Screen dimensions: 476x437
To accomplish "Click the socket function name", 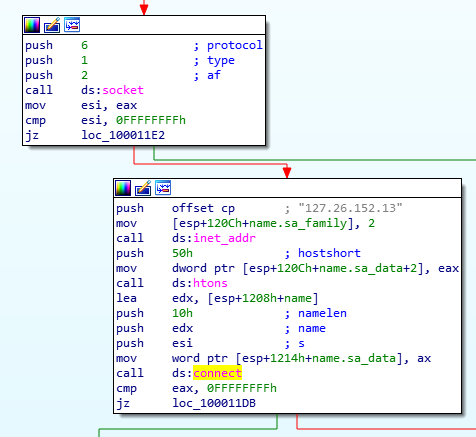I will point(123,90).
